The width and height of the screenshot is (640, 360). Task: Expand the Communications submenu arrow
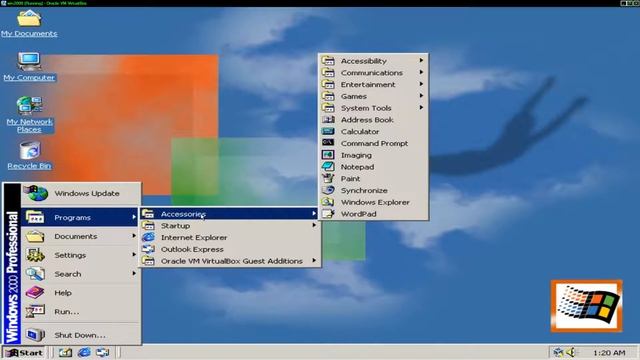[x=421, y=72]
